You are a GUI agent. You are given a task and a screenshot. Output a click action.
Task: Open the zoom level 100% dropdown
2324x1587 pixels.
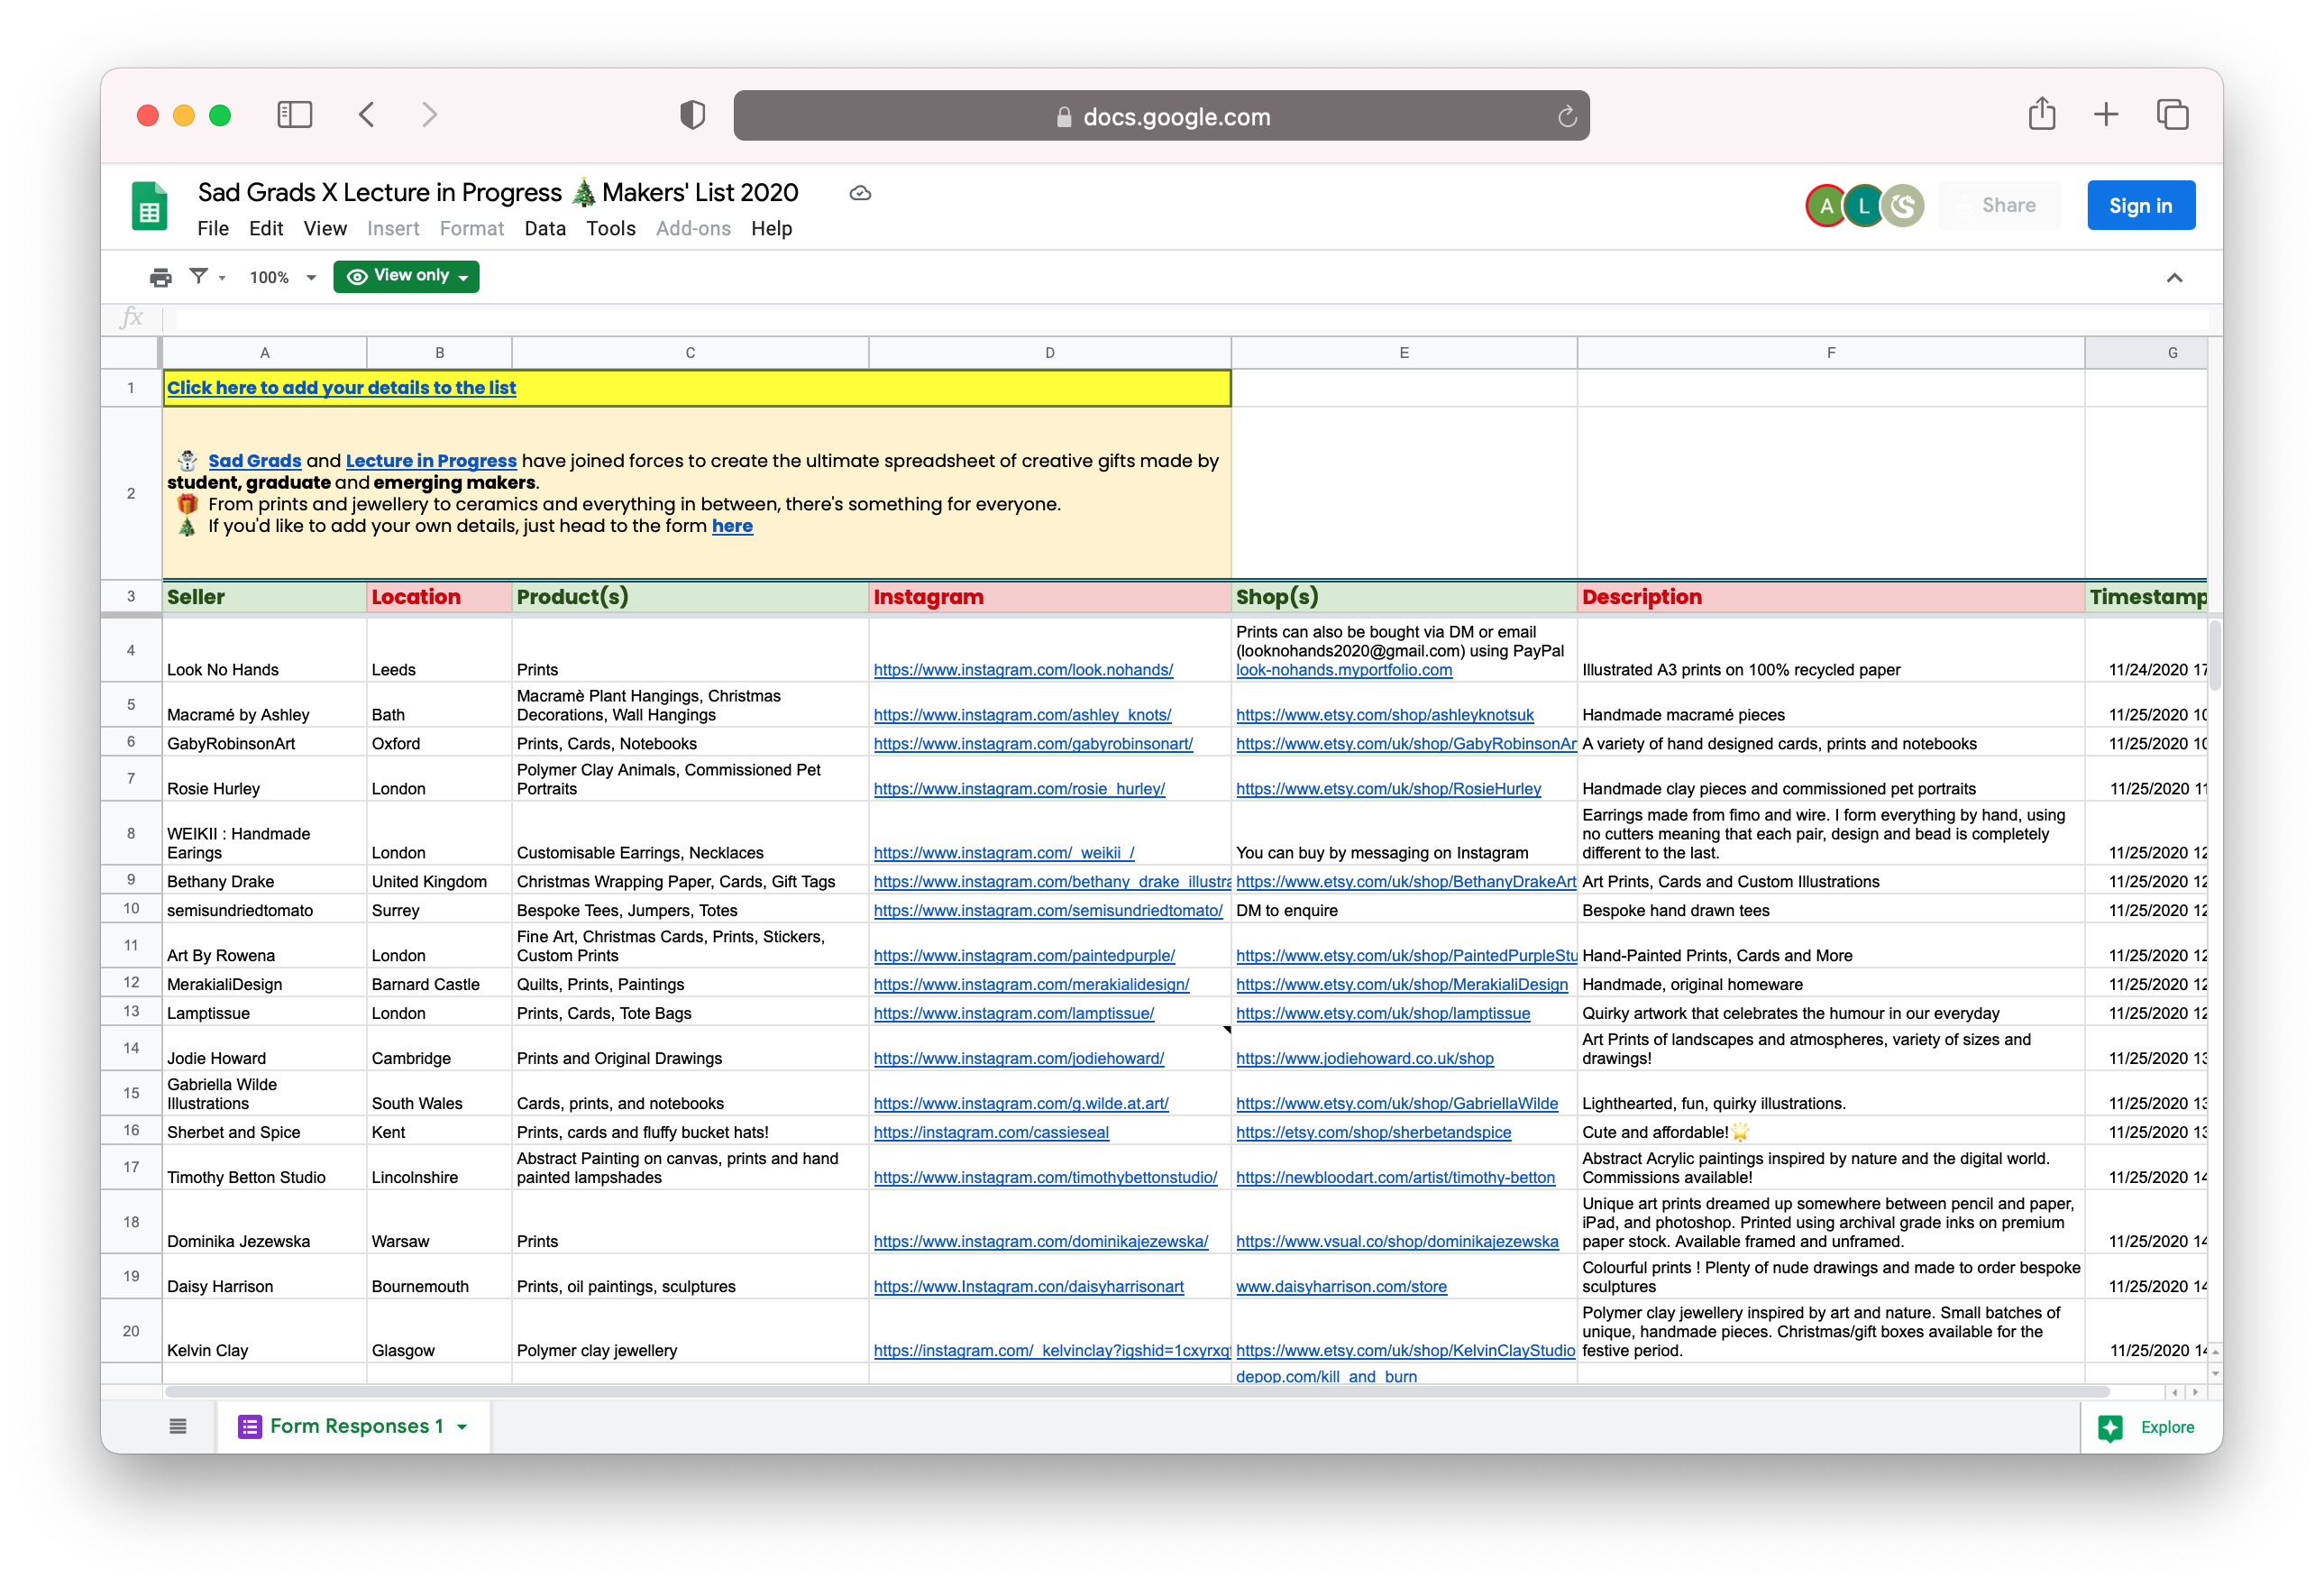(282, 277)
